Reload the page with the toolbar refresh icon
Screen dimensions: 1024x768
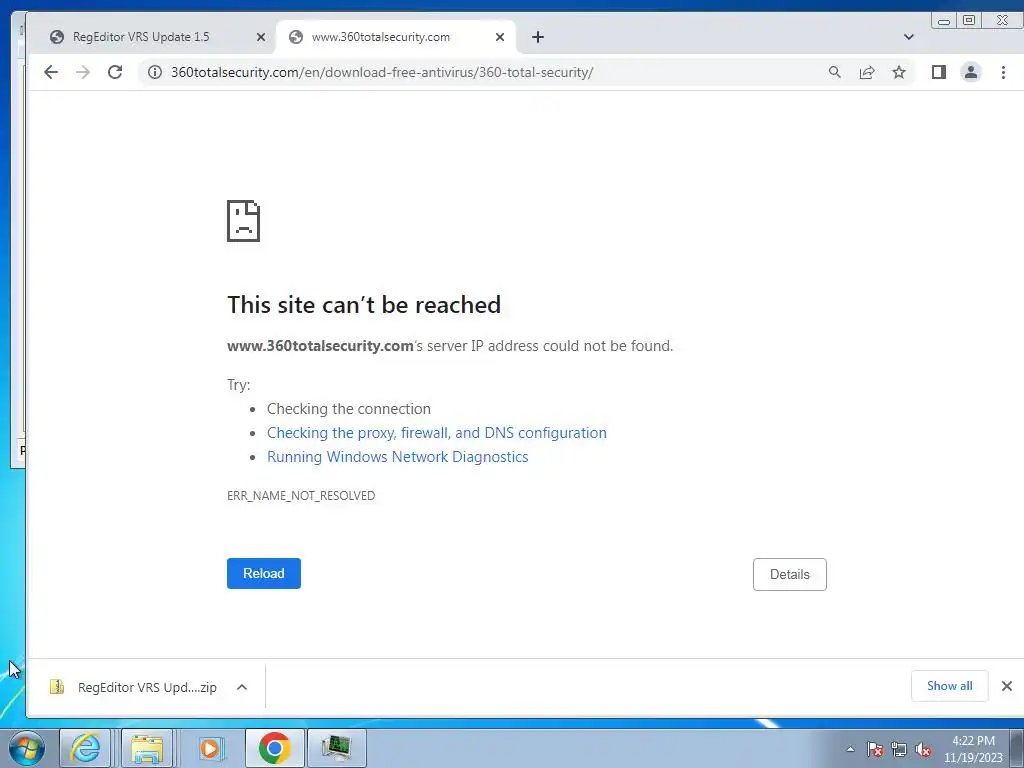[115, 72]
